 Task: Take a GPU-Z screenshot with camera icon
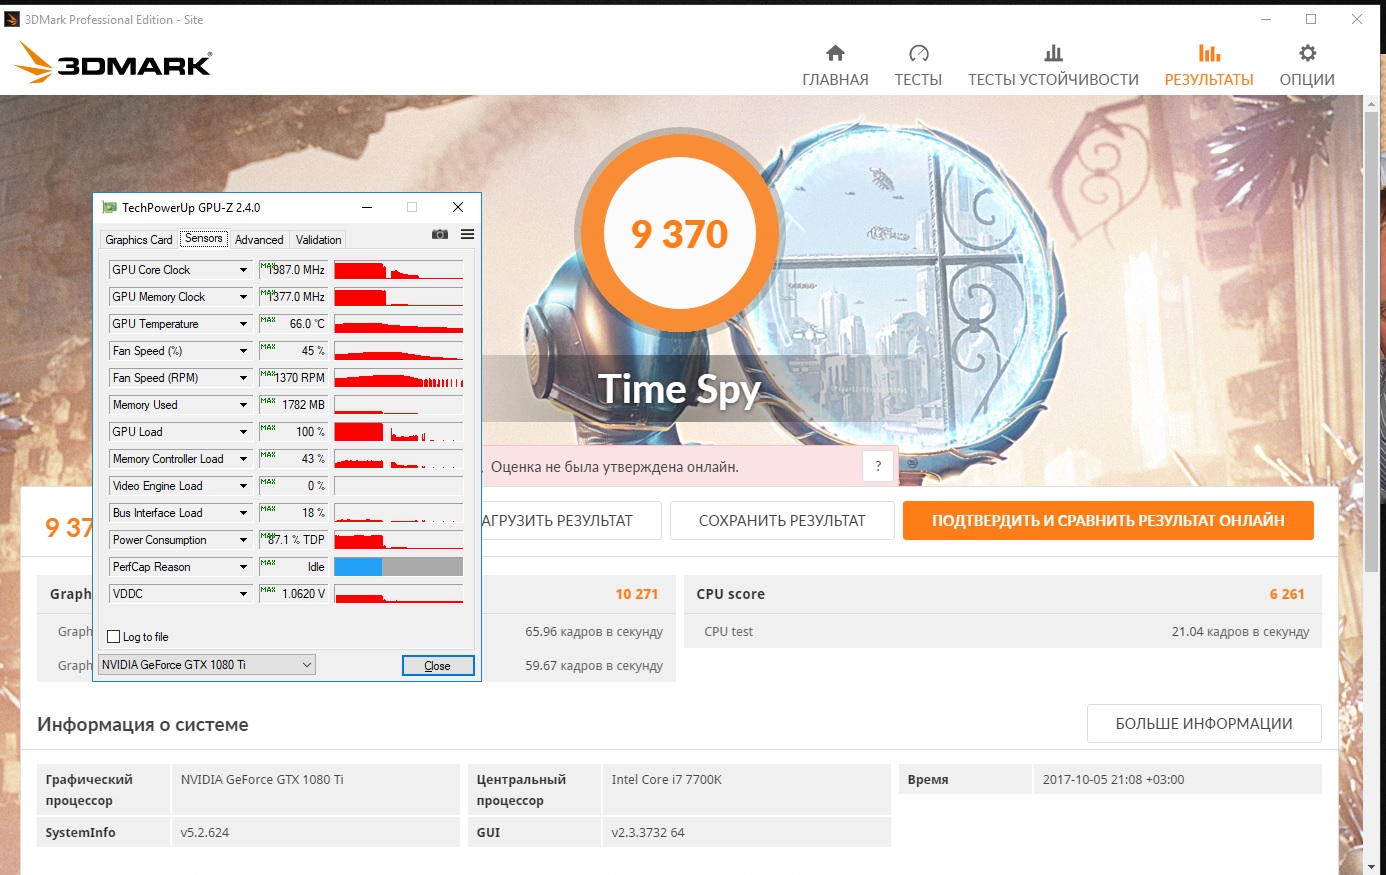coord(439,234)
